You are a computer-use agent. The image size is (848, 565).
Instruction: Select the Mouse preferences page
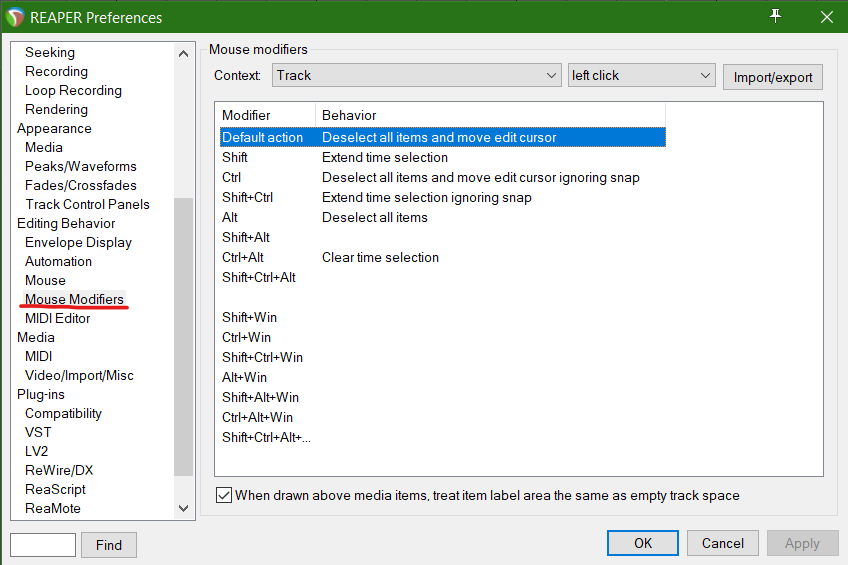click(x=45, y=280)
